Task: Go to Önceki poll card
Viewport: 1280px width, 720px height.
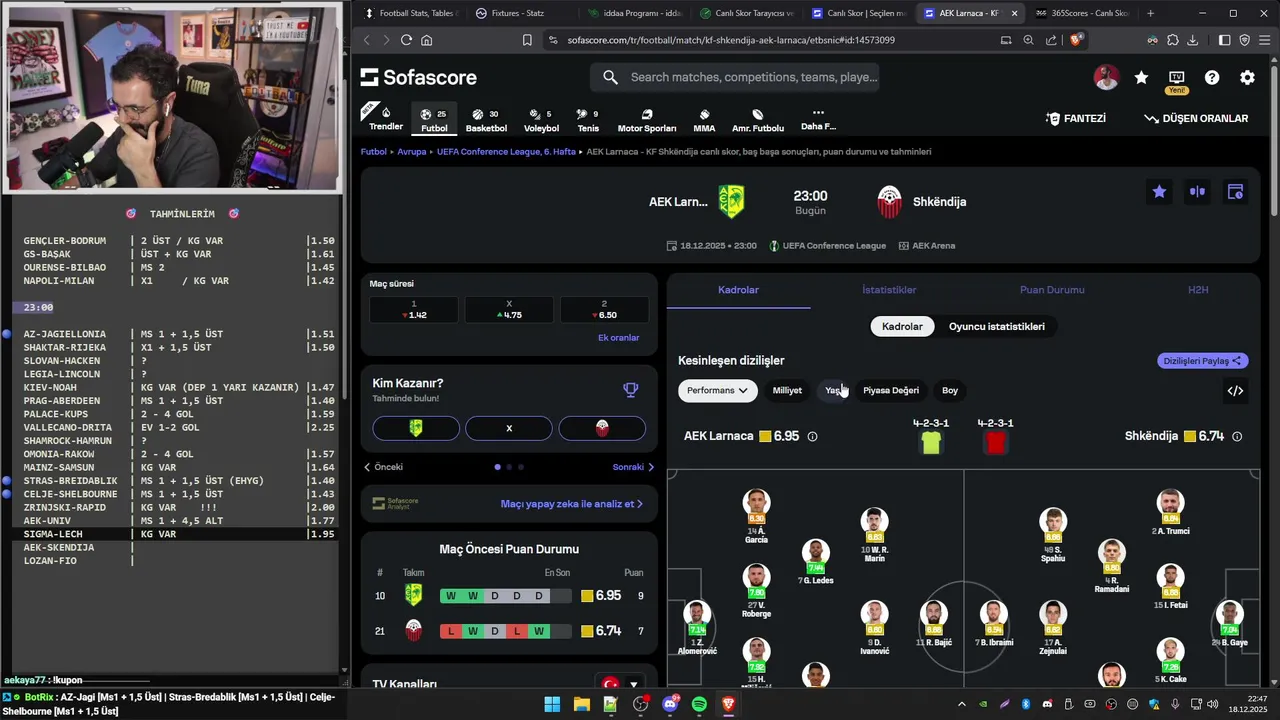Action: (383, 467)
